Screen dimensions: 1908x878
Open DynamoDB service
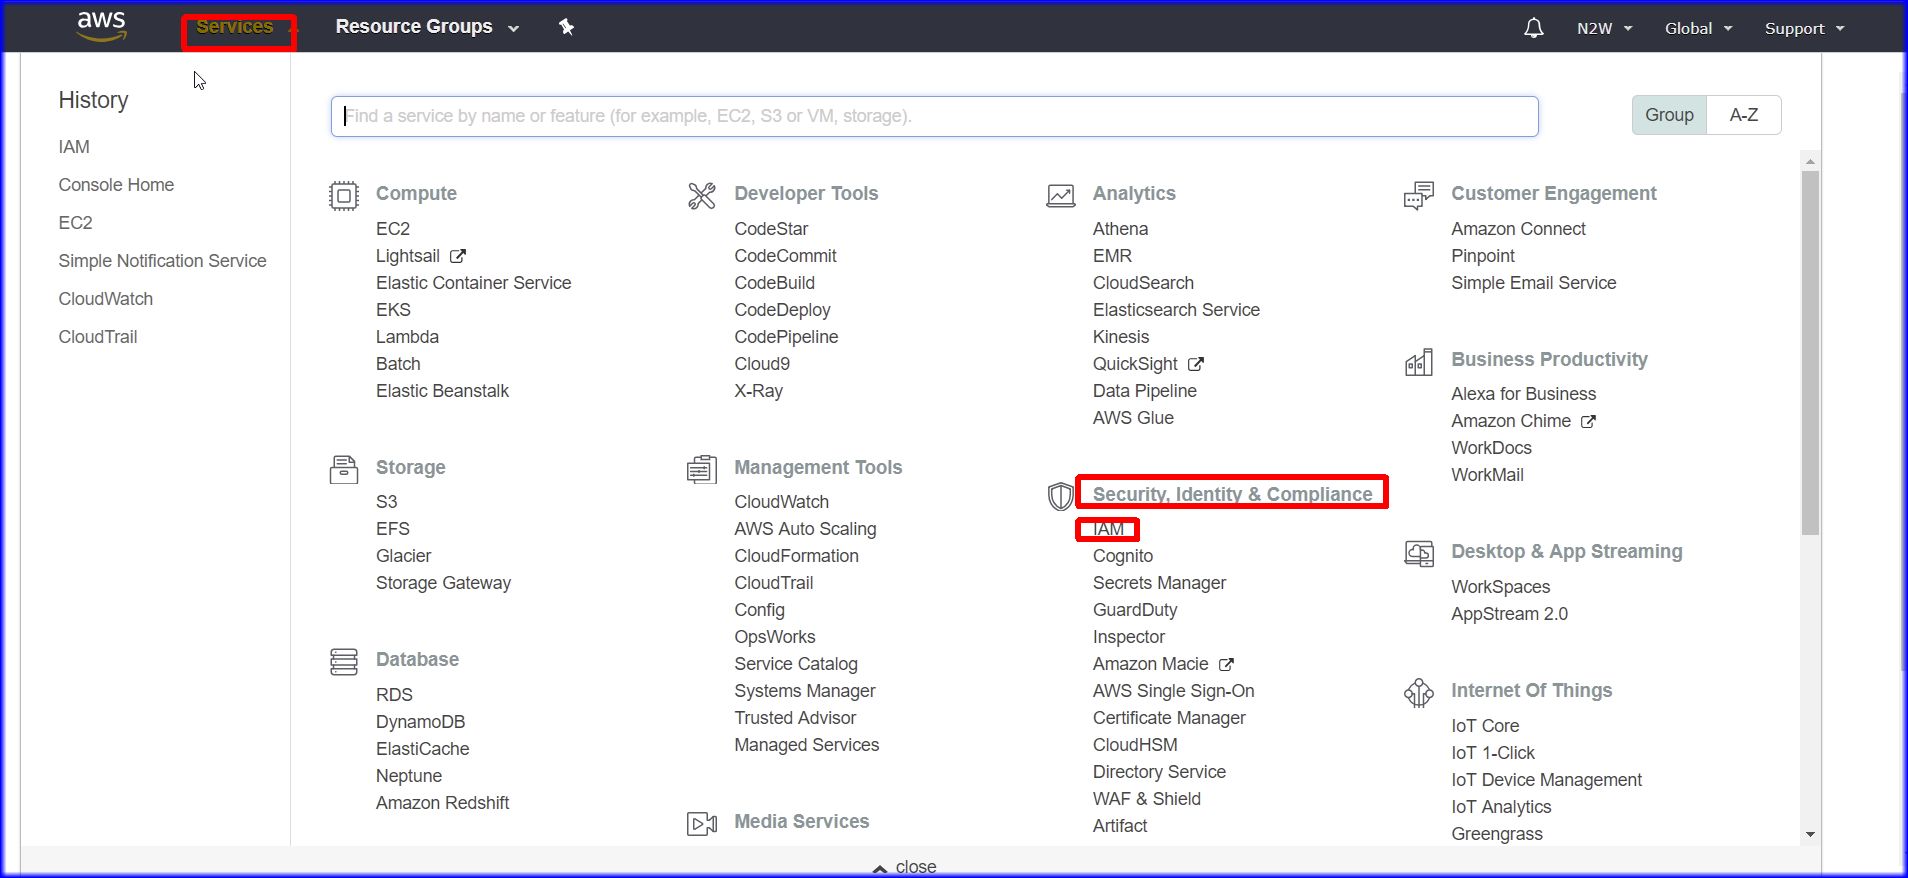(x=420, y=722)
